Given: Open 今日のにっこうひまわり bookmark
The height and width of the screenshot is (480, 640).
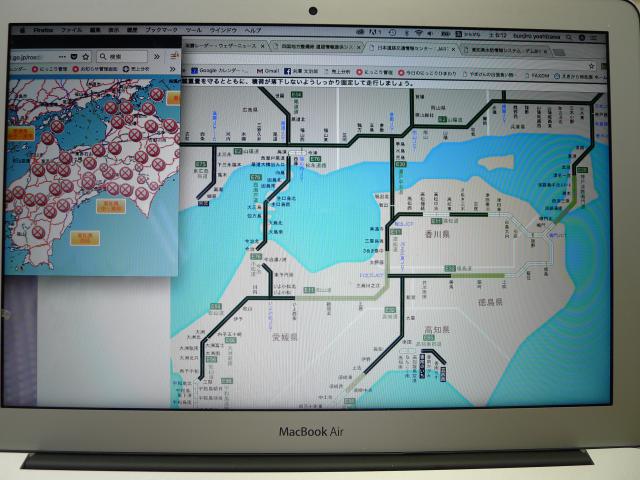Looking at the screenshot, I should pyautogui.click(x=427, y=73).
